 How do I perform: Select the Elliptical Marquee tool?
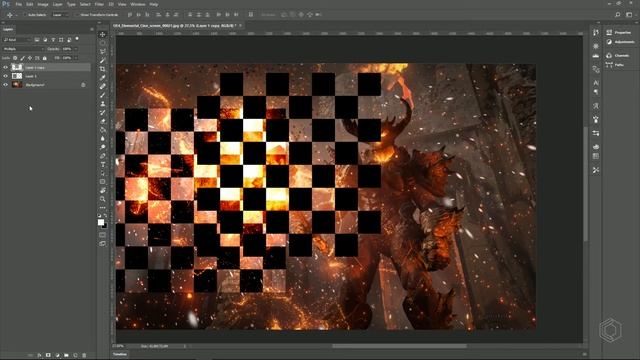point(102,43)
